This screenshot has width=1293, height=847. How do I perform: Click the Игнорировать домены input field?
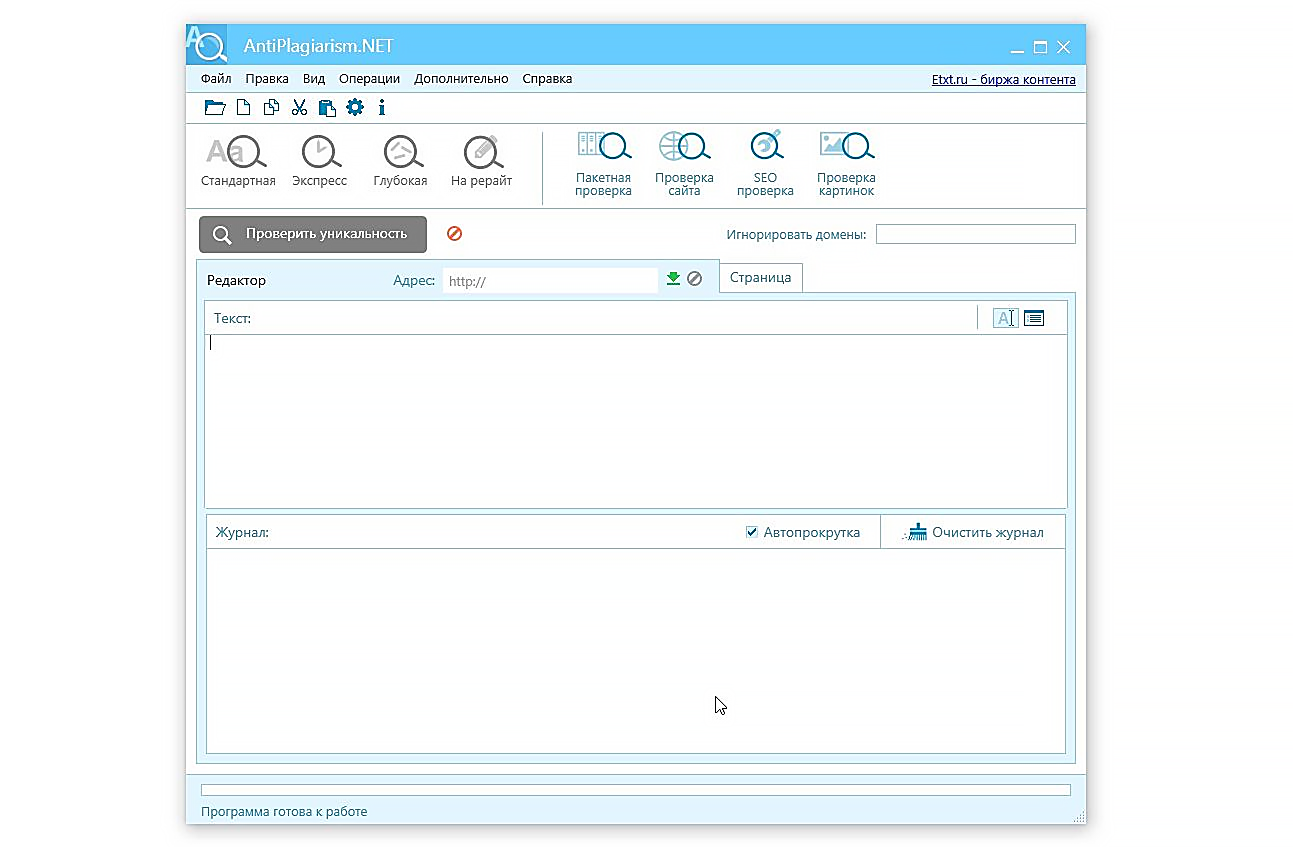[x=976, y=234]
